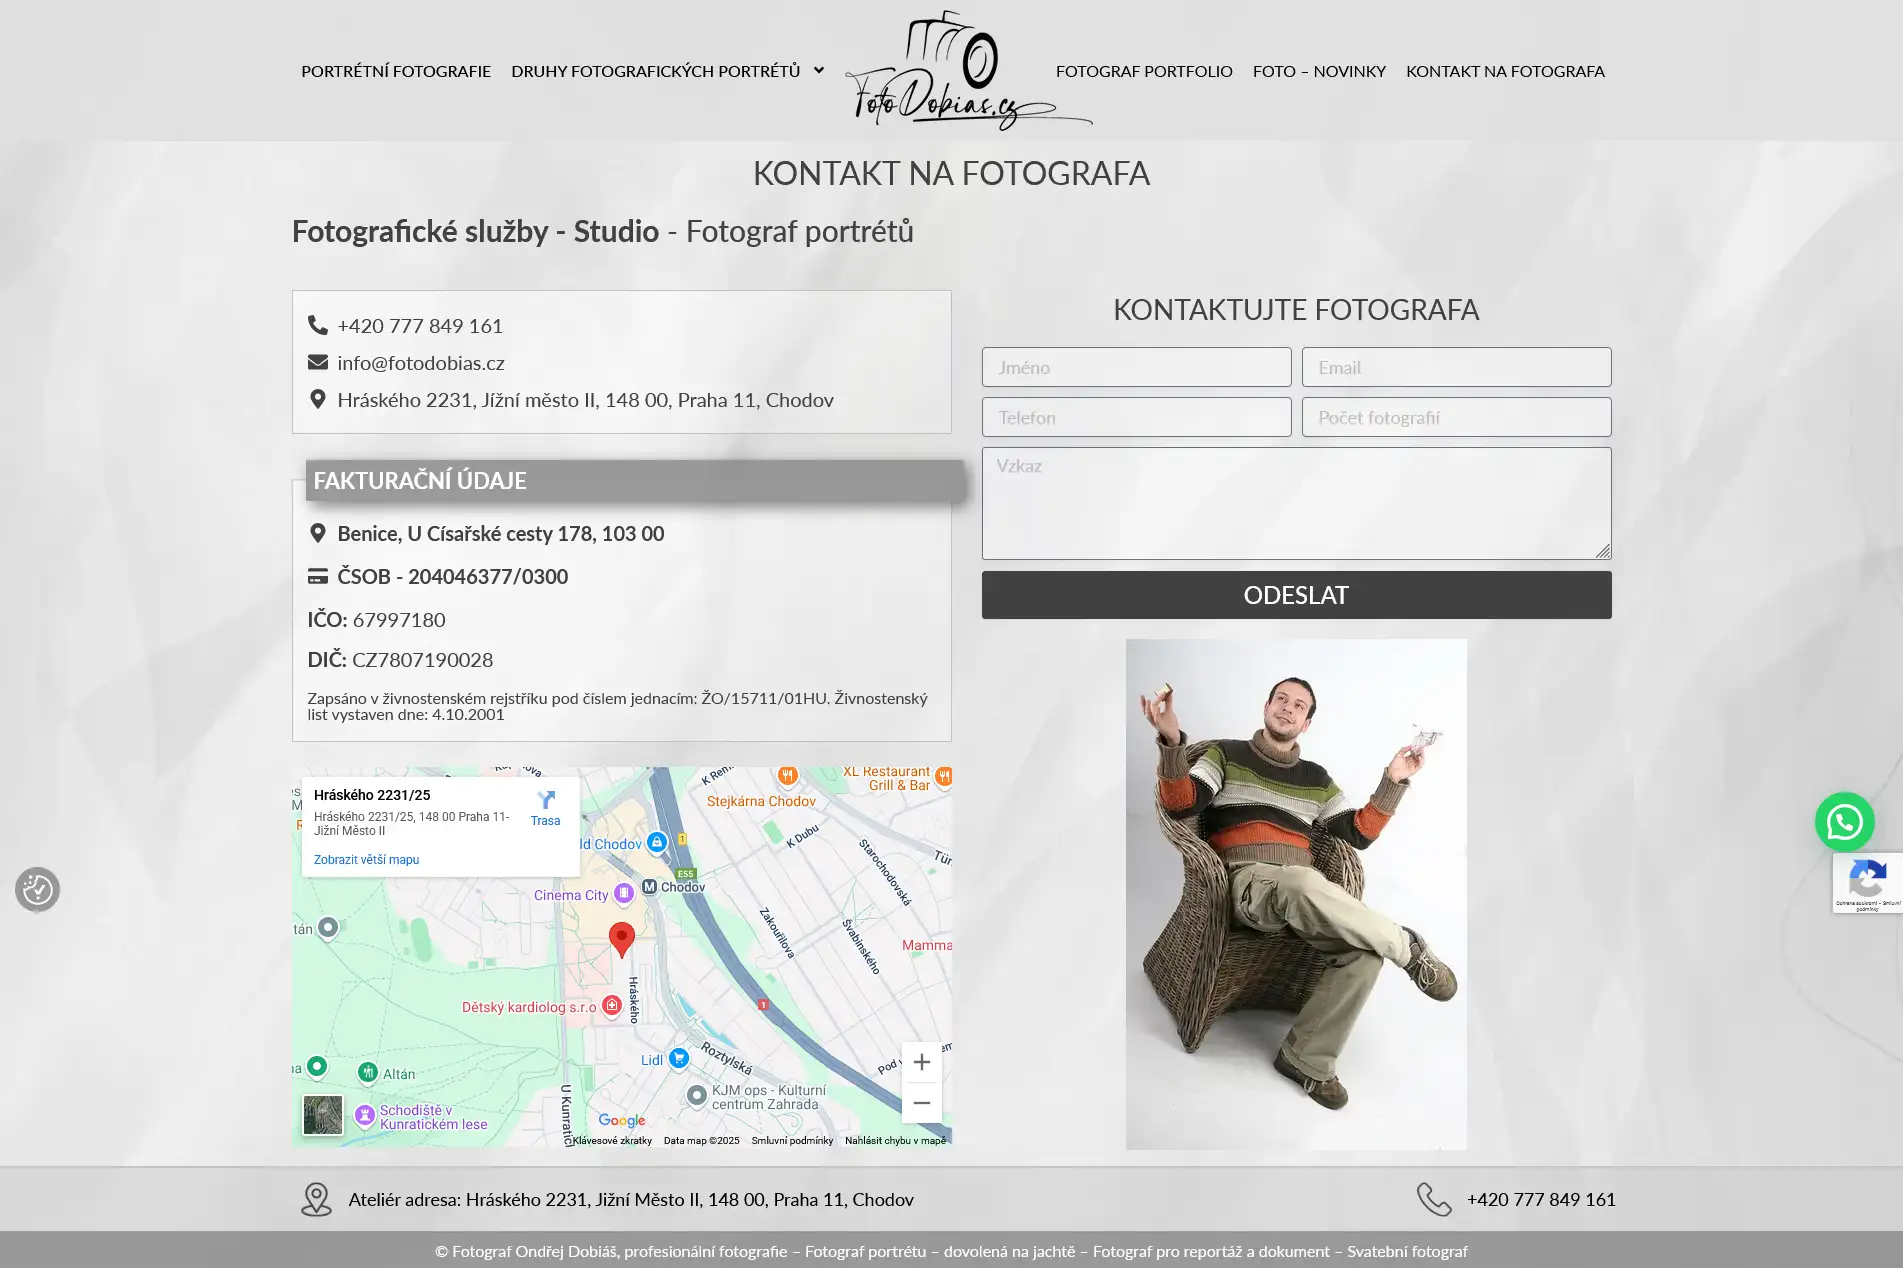Click the info@fotodobias.cz email link
The height and width of the screenshot is (1268, 1903).
(420, 363)
